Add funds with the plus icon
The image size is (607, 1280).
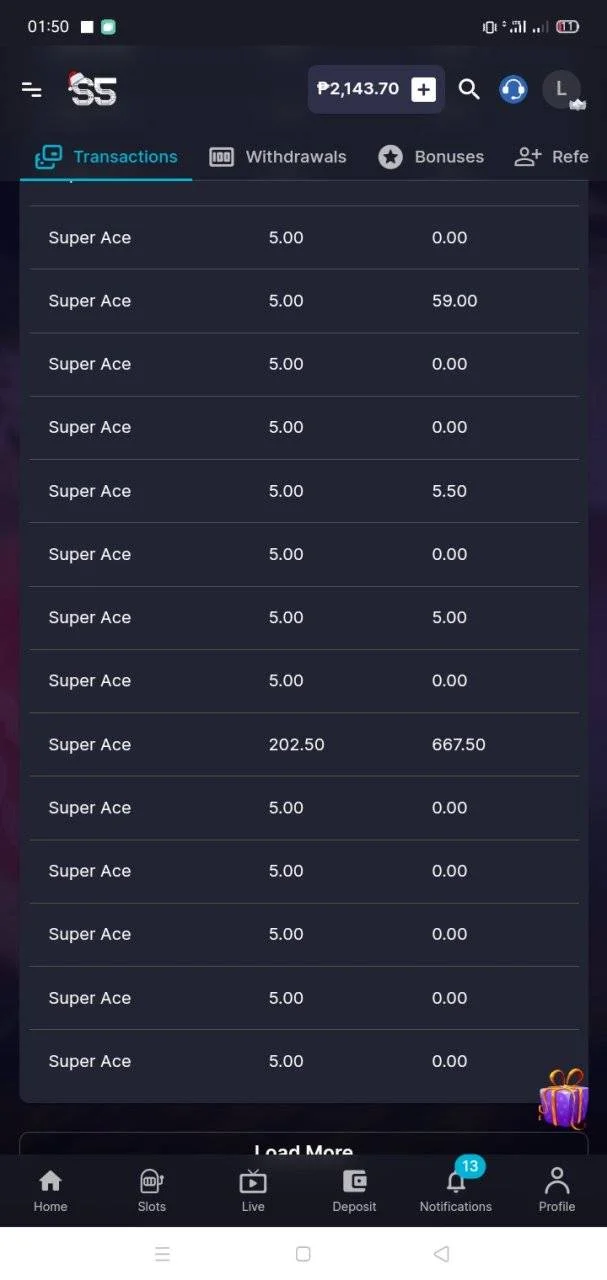coord(424,89)
